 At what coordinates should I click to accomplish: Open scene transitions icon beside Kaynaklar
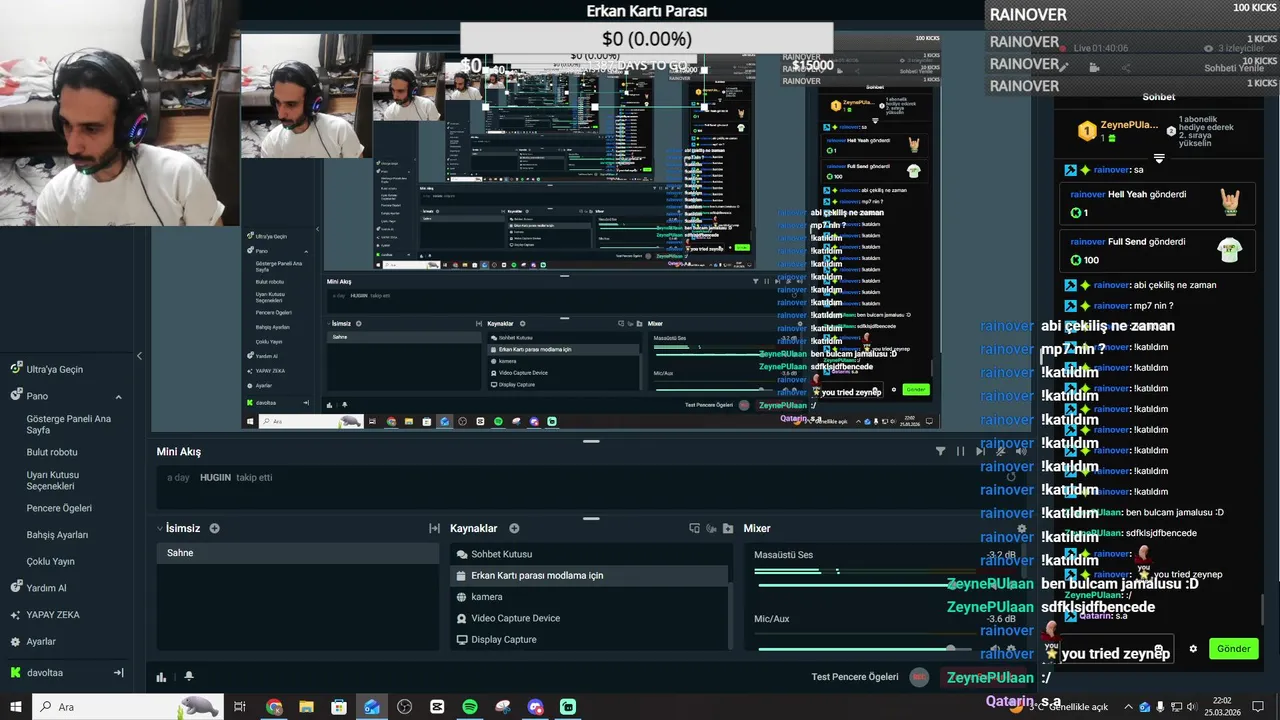click(x=434, y=528)
